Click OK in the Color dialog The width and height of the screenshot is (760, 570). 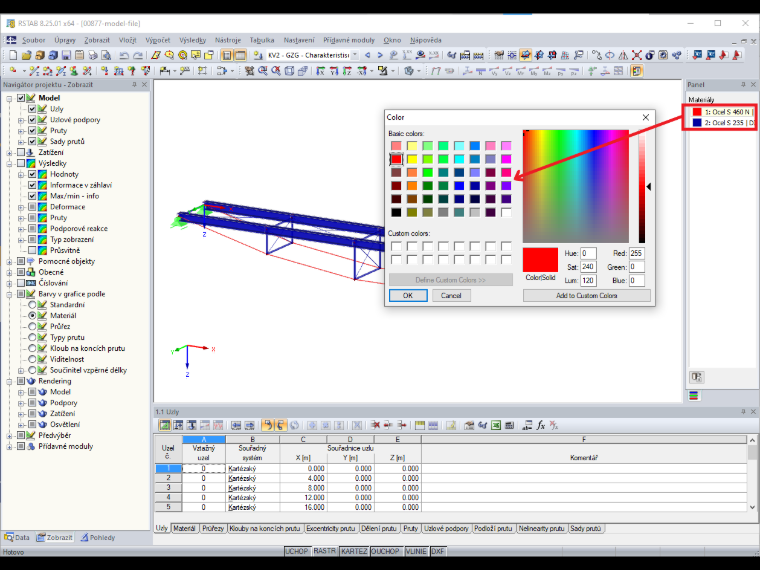click(408, 295)
